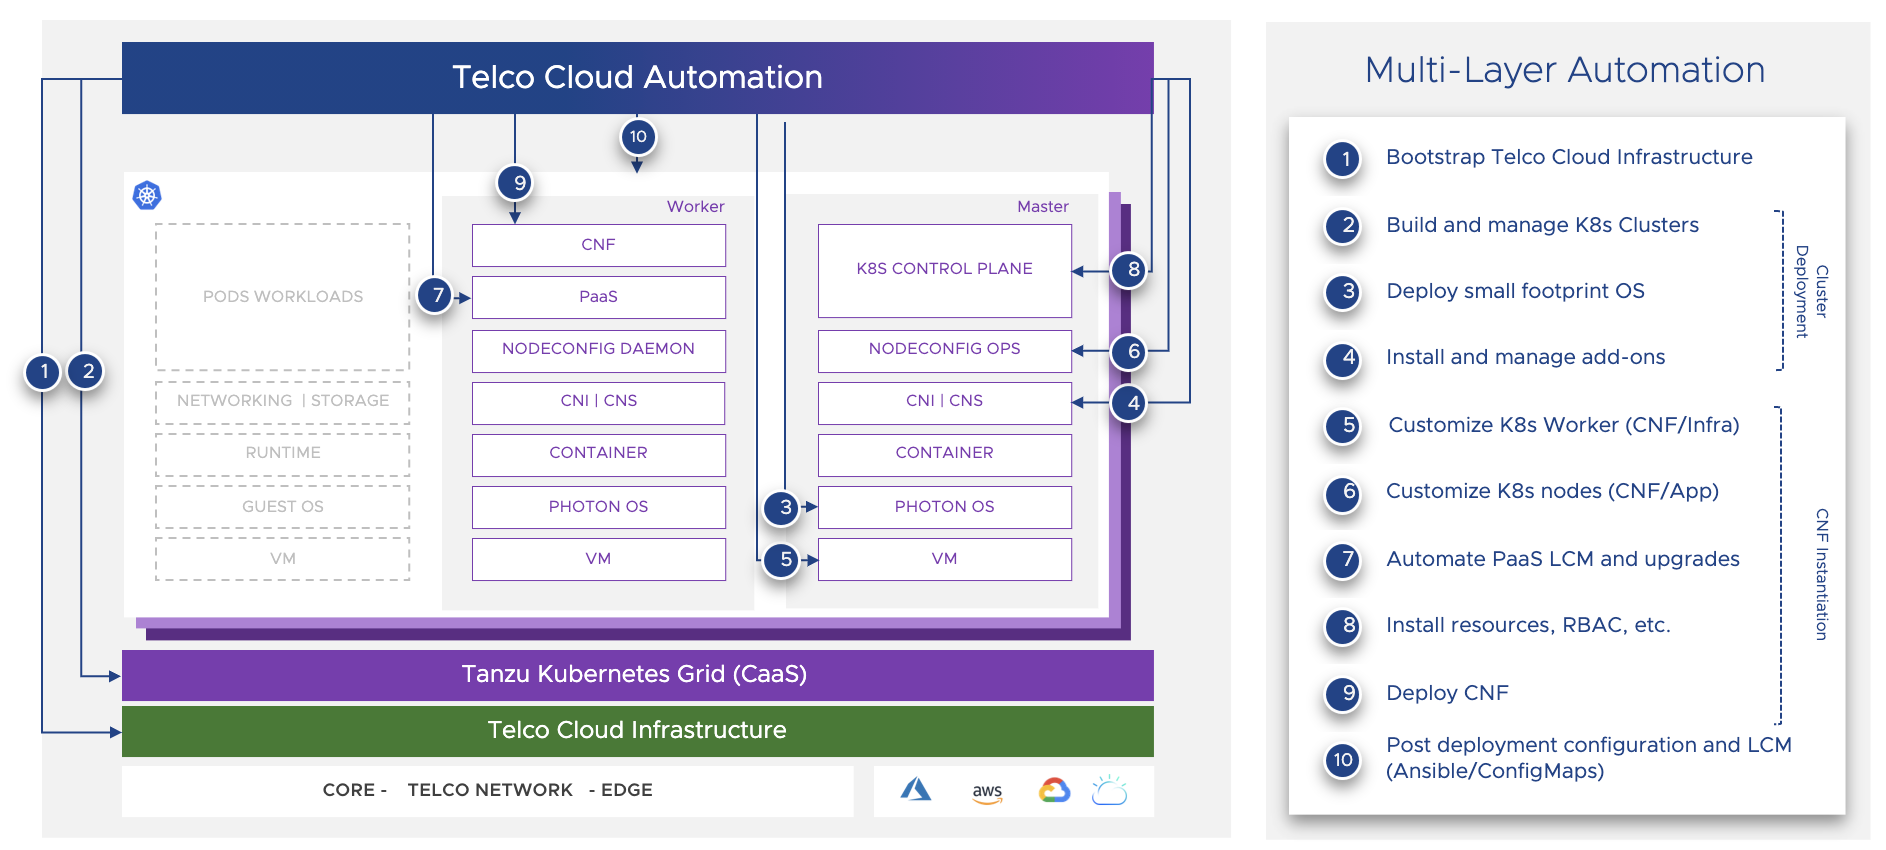
Task: Click the Kubernetes wheel icon in the cluster panel
Action: (x=147, y=195)
